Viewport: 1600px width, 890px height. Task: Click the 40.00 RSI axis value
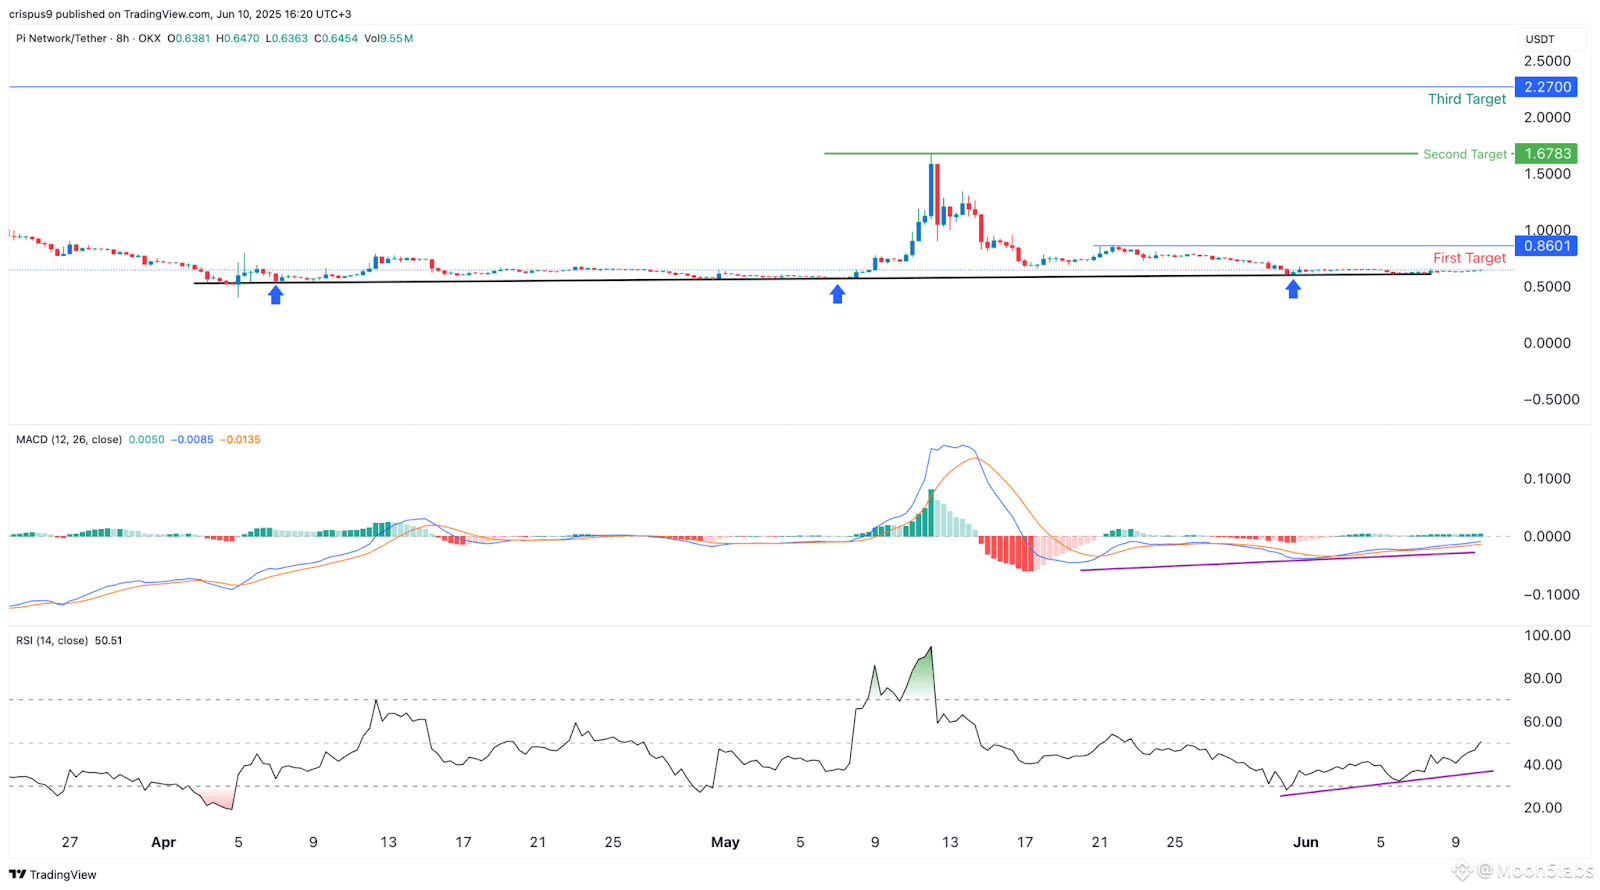[x=1542, y=764]
